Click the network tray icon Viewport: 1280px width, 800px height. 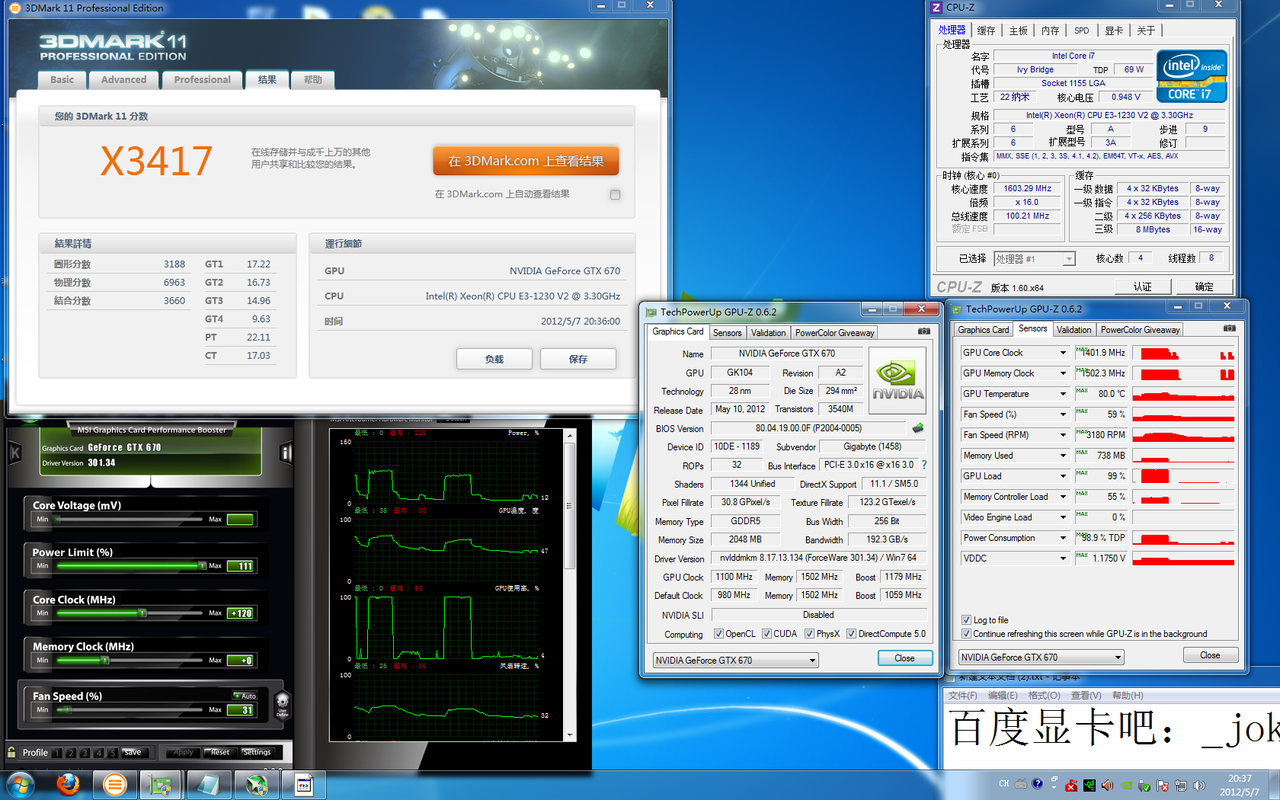tap(1181, 785)
